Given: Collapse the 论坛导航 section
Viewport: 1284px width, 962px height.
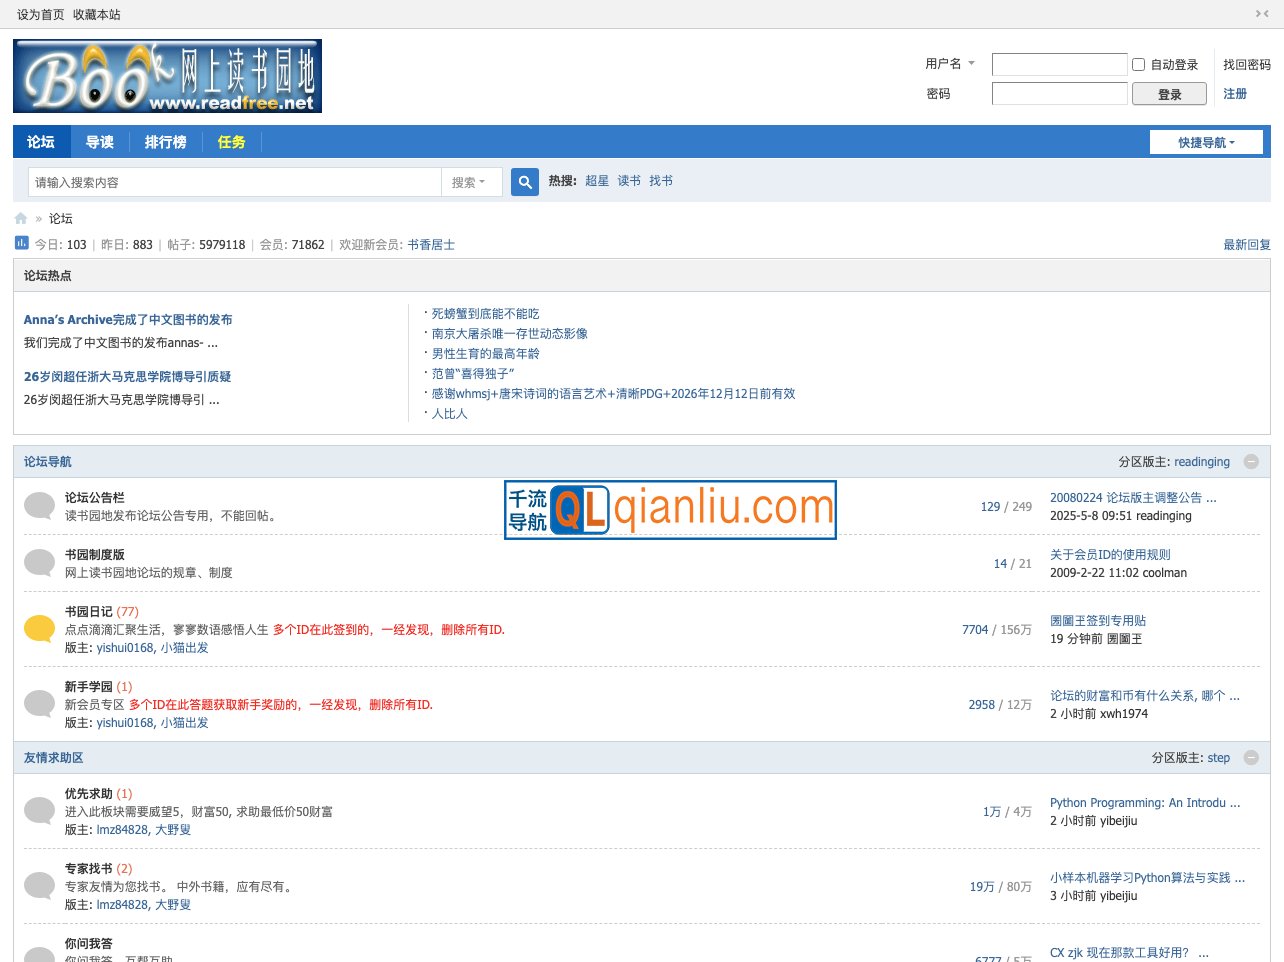Looking at the screenshot, I should (x=1251, y=462).
